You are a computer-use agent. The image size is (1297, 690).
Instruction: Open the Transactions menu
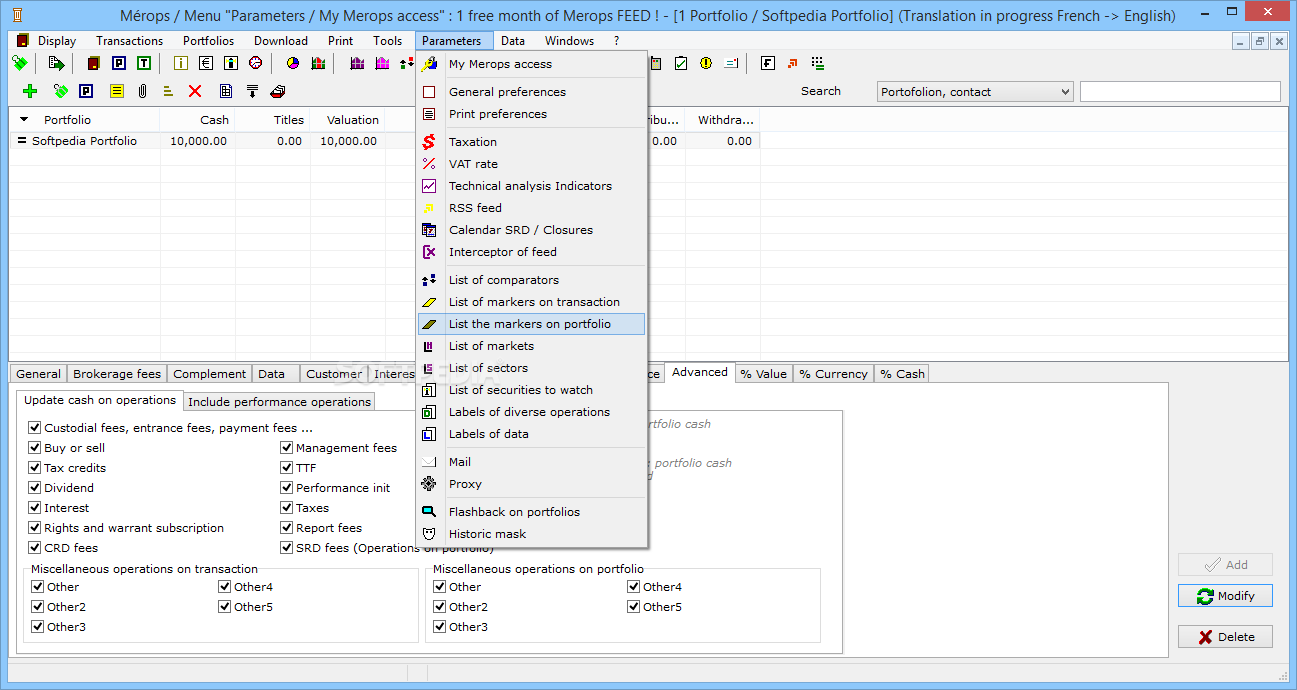click(130, 41)
